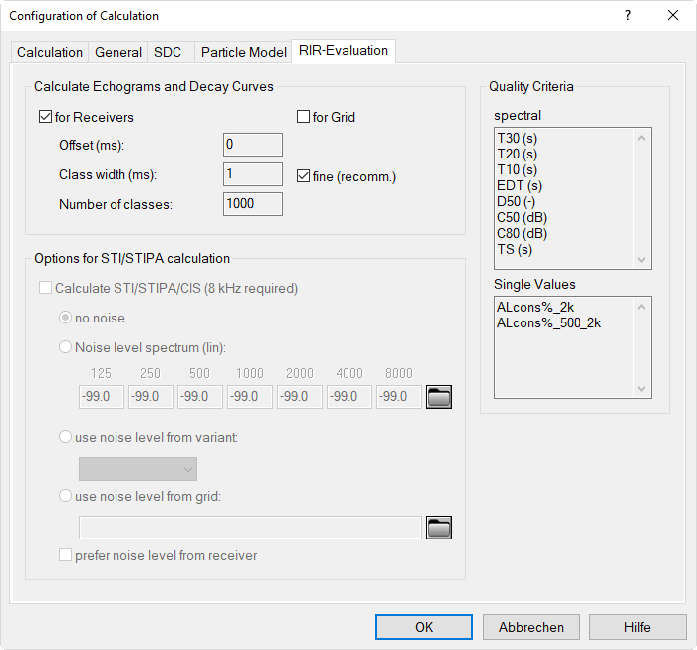
Task: Confirm with the OK button
Action: tap(424, 627)
